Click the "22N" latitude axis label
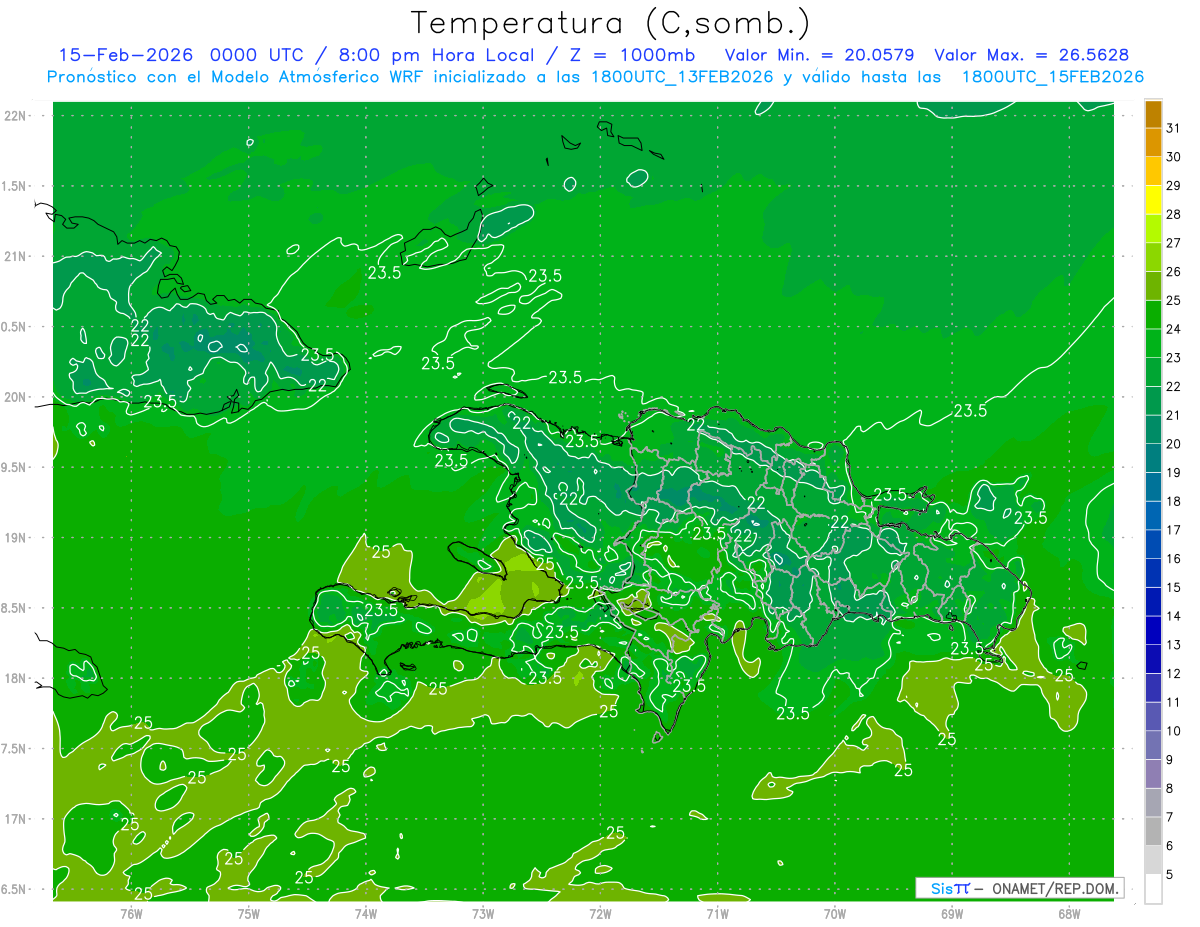The height and width of the screenshot is (927, 1200). point(16,116)
